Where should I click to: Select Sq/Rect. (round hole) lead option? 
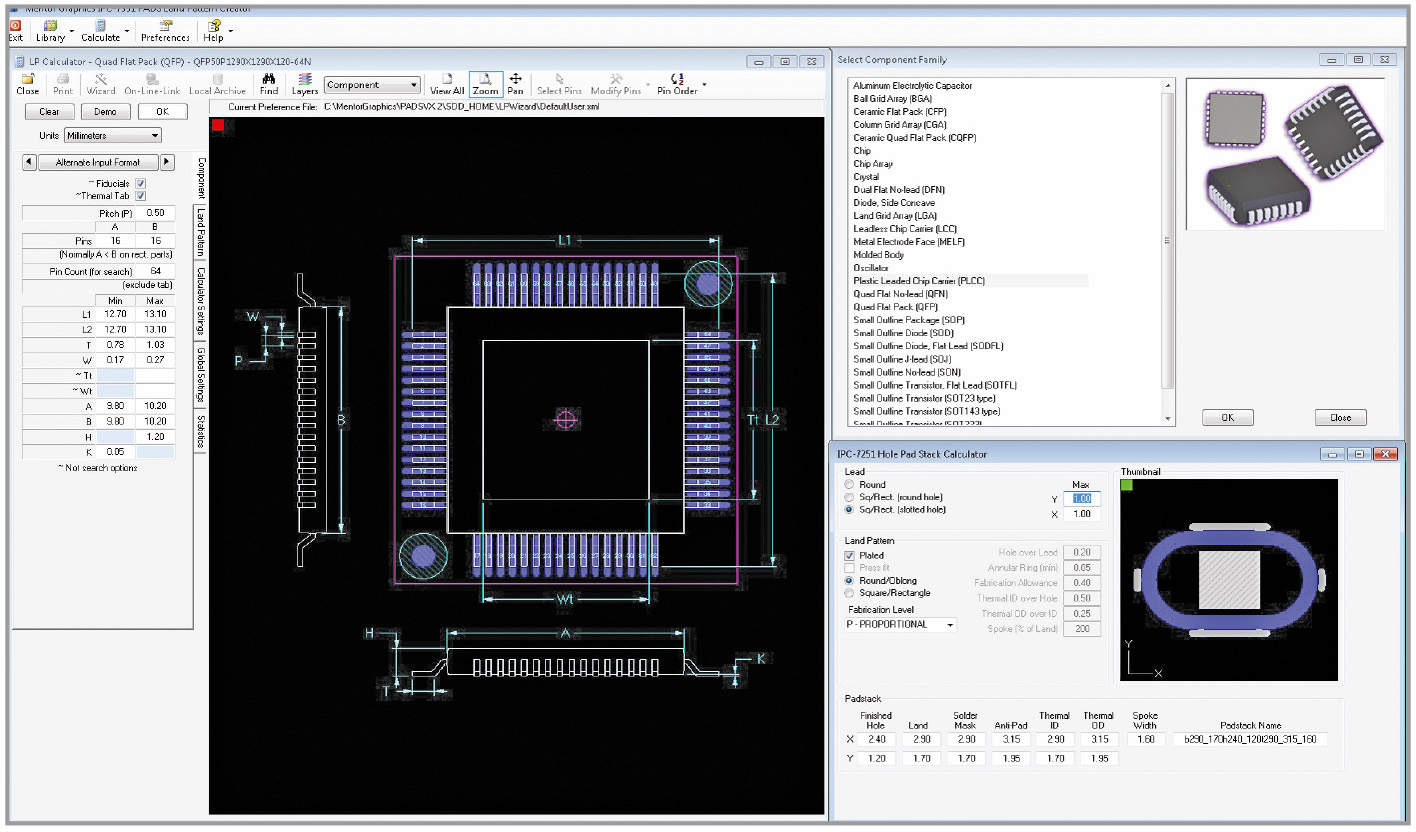pyautogui.click(x=849, y=497)
